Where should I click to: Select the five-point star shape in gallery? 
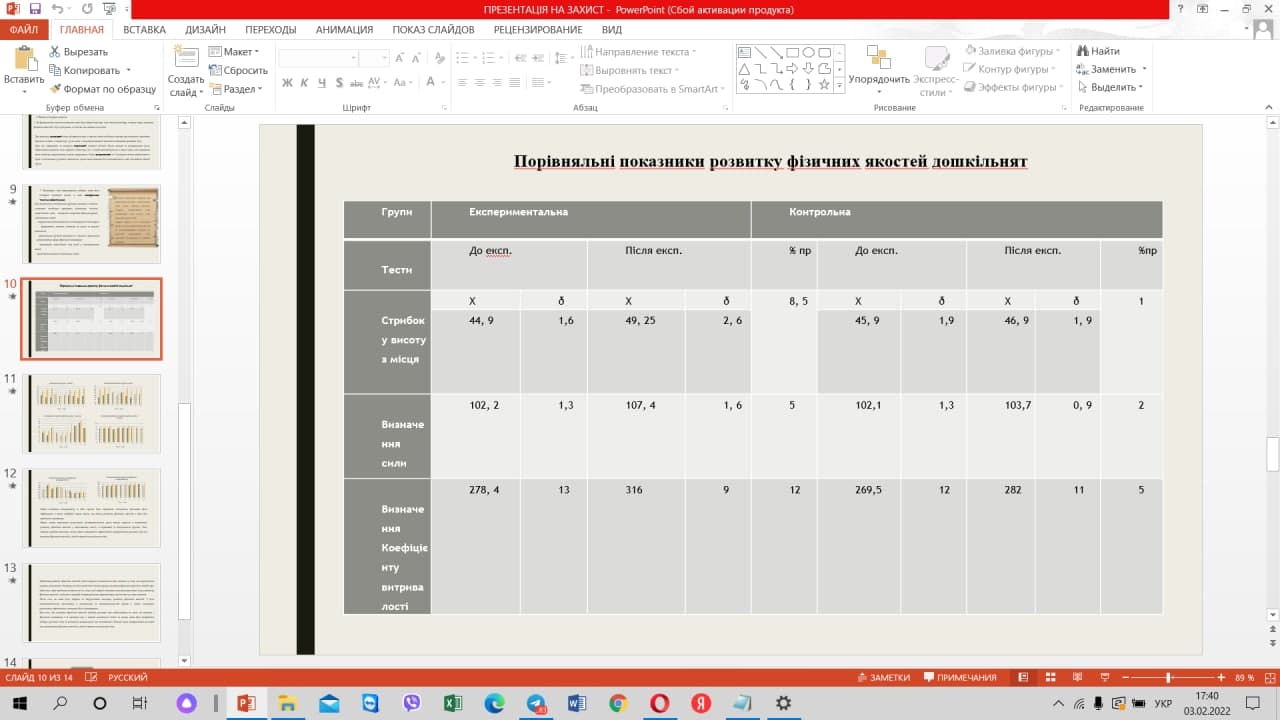(826, 86)
